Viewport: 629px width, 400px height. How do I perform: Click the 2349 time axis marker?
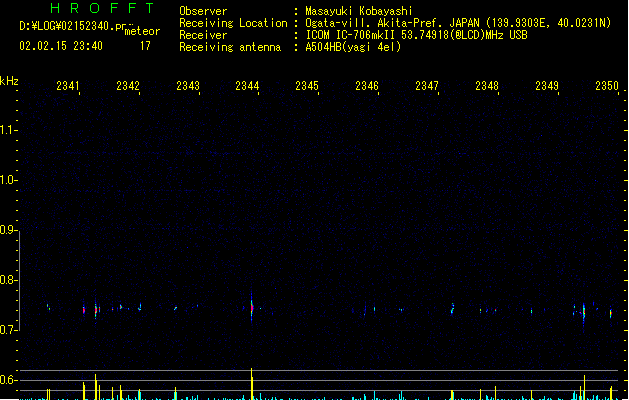[x=547, y=86]
